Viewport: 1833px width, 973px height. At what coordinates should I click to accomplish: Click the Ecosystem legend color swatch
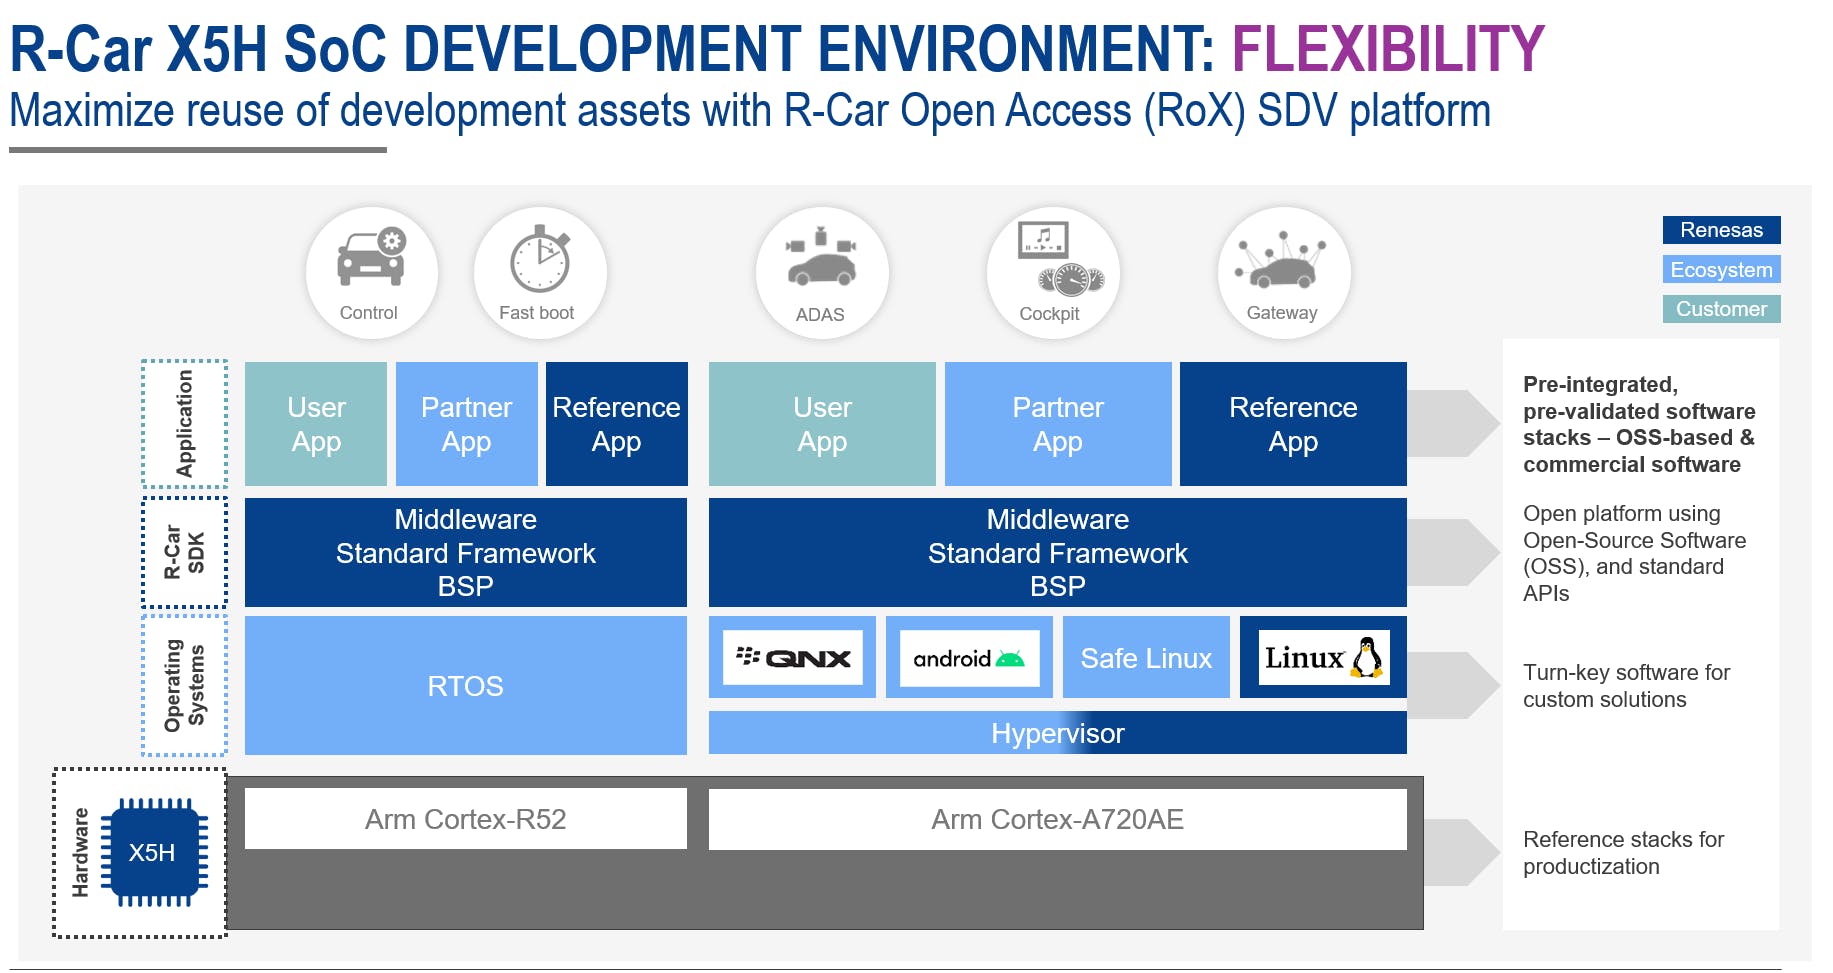pos(1720,269)
